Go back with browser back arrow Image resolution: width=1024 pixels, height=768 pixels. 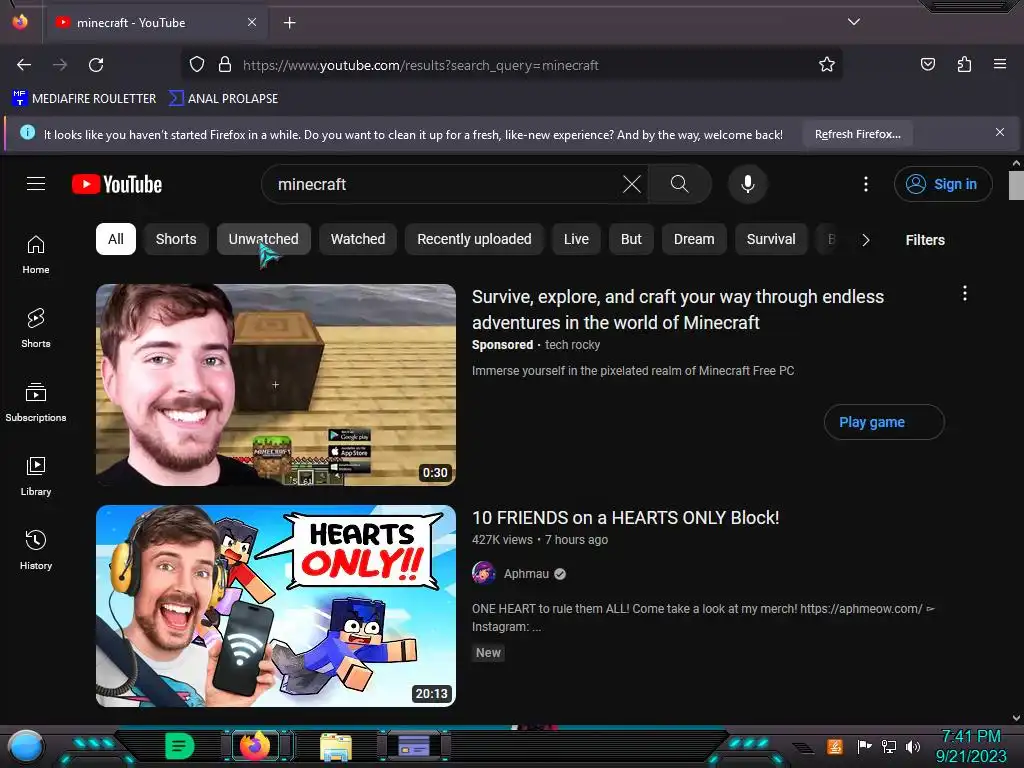[x=24, y=65]
